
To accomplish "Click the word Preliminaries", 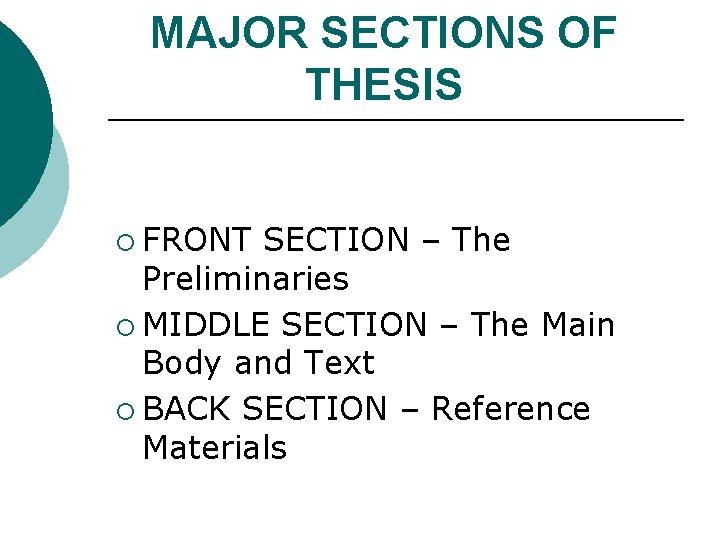I will pyautogui.click(x=246, y=278).
